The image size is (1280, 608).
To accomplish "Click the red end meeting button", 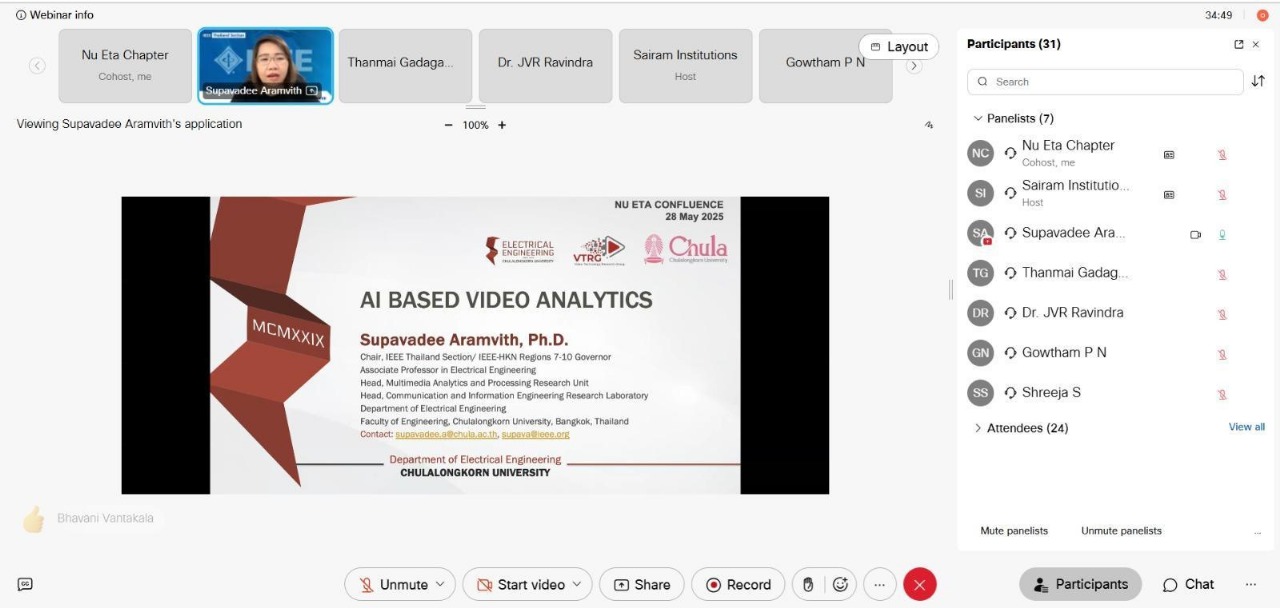I will (919, 585).
